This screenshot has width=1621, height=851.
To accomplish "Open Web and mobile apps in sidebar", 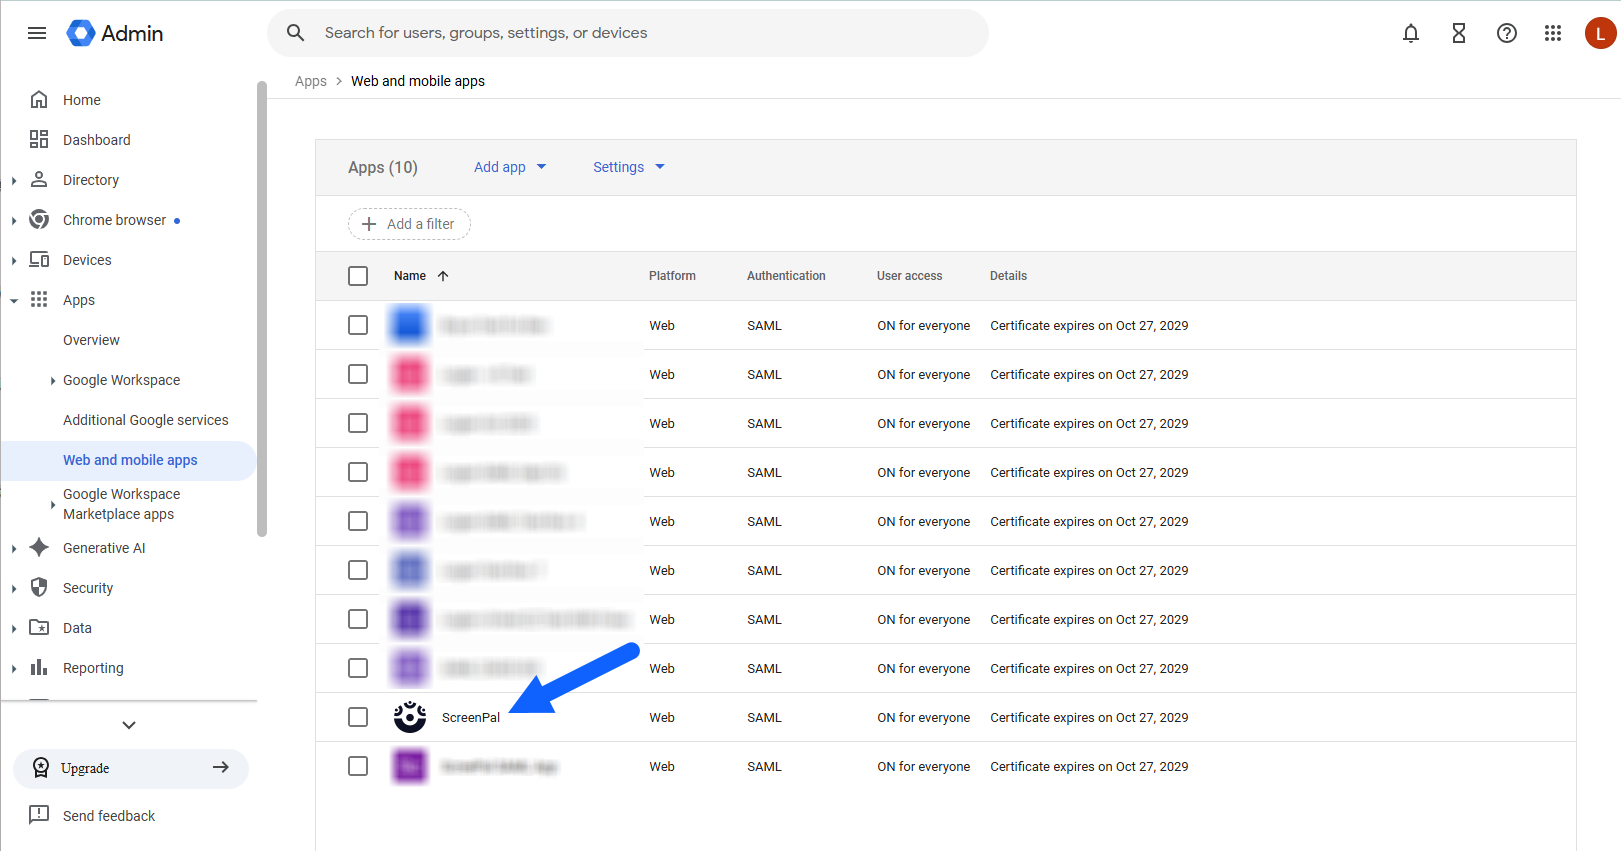I will pyautogui.click(x=130, y=460).
